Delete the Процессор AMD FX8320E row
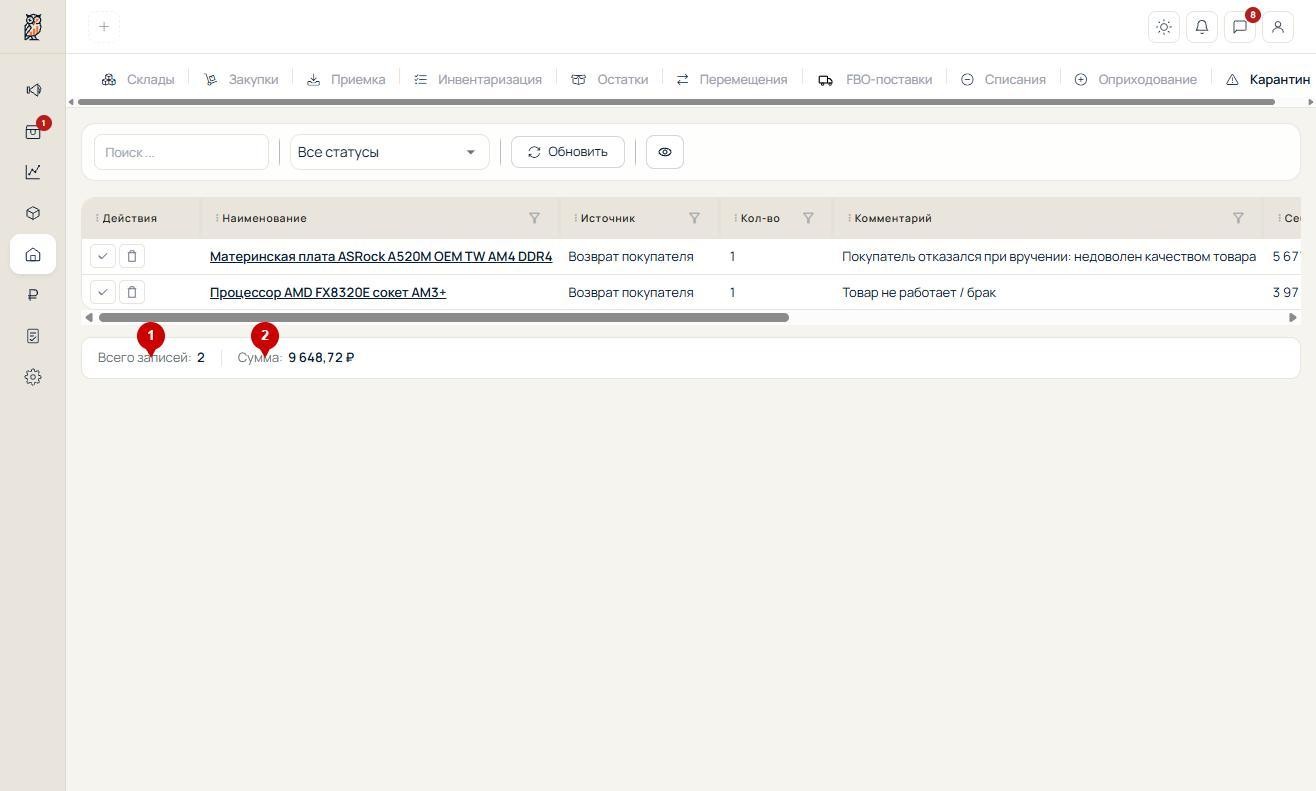The height and width of the screenshot is (791, 1316). click(132, 292)
